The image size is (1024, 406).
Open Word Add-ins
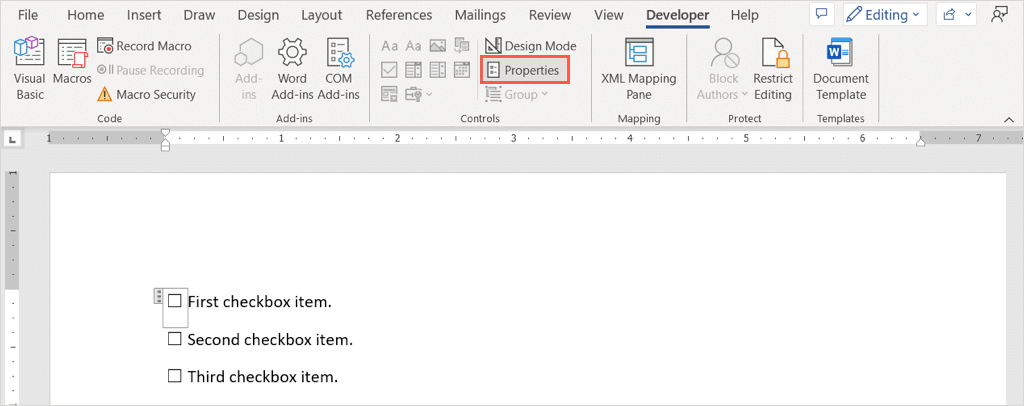click(292, 69)
